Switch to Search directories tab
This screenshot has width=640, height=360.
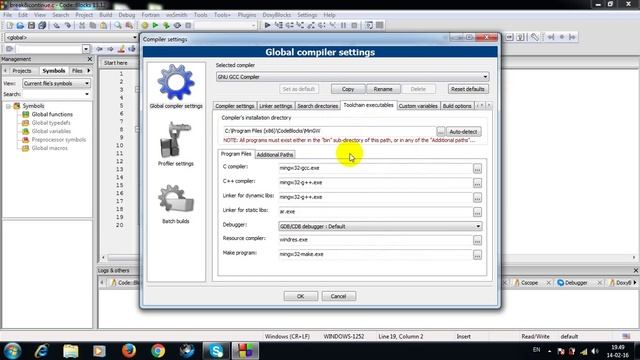tap(318, 106)
